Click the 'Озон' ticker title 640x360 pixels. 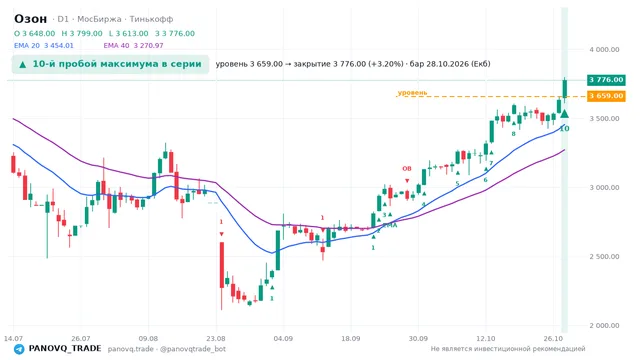(x=31, y=19)
